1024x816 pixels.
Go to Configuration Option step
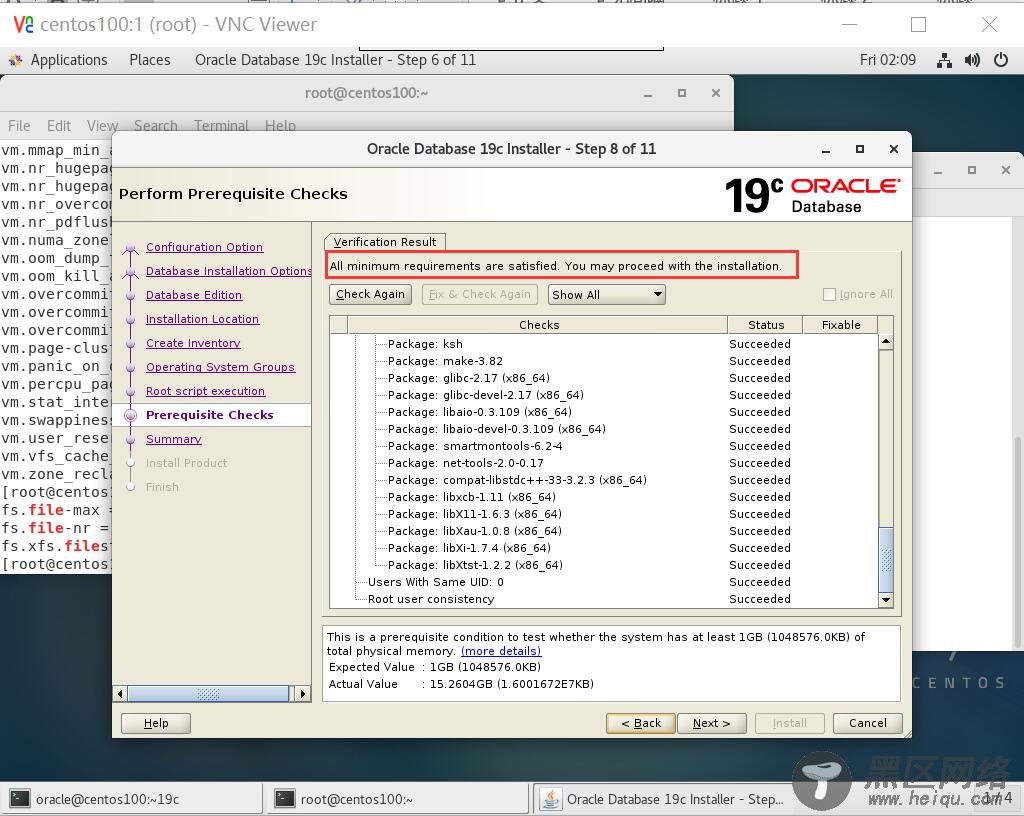(204, 247)
